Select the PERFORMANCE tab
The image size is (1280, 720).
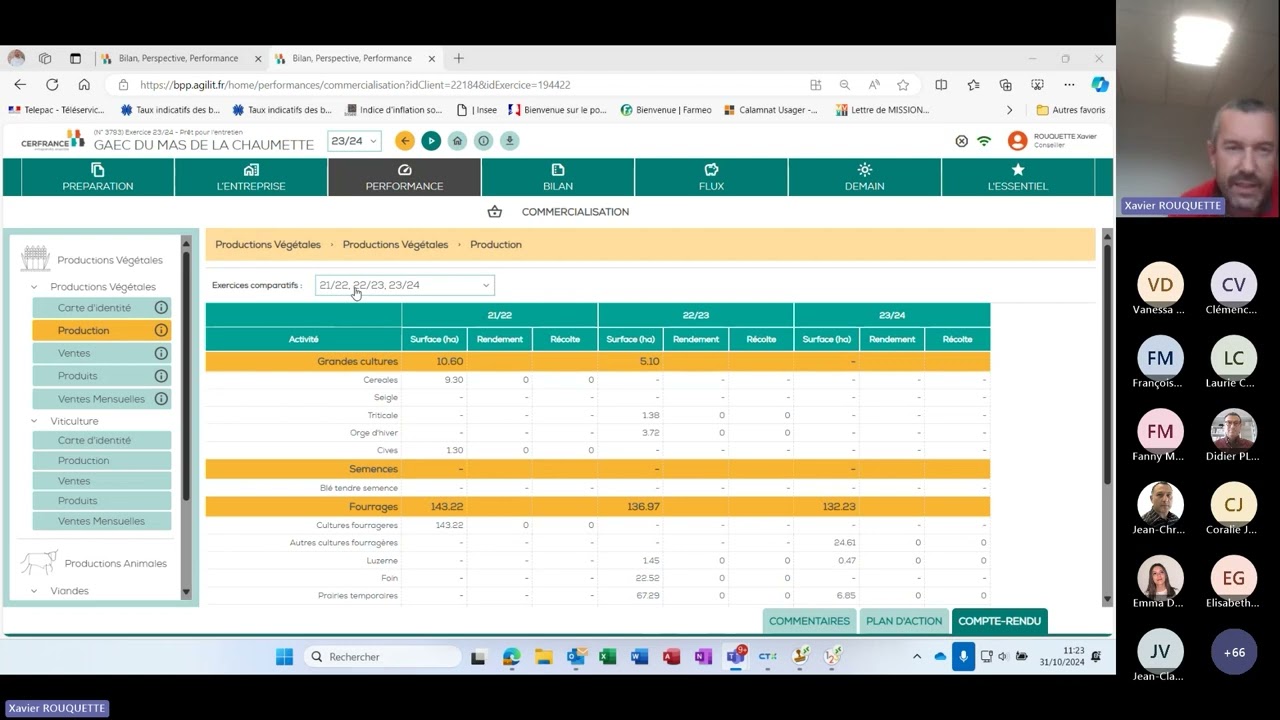(x=404, y=177)
